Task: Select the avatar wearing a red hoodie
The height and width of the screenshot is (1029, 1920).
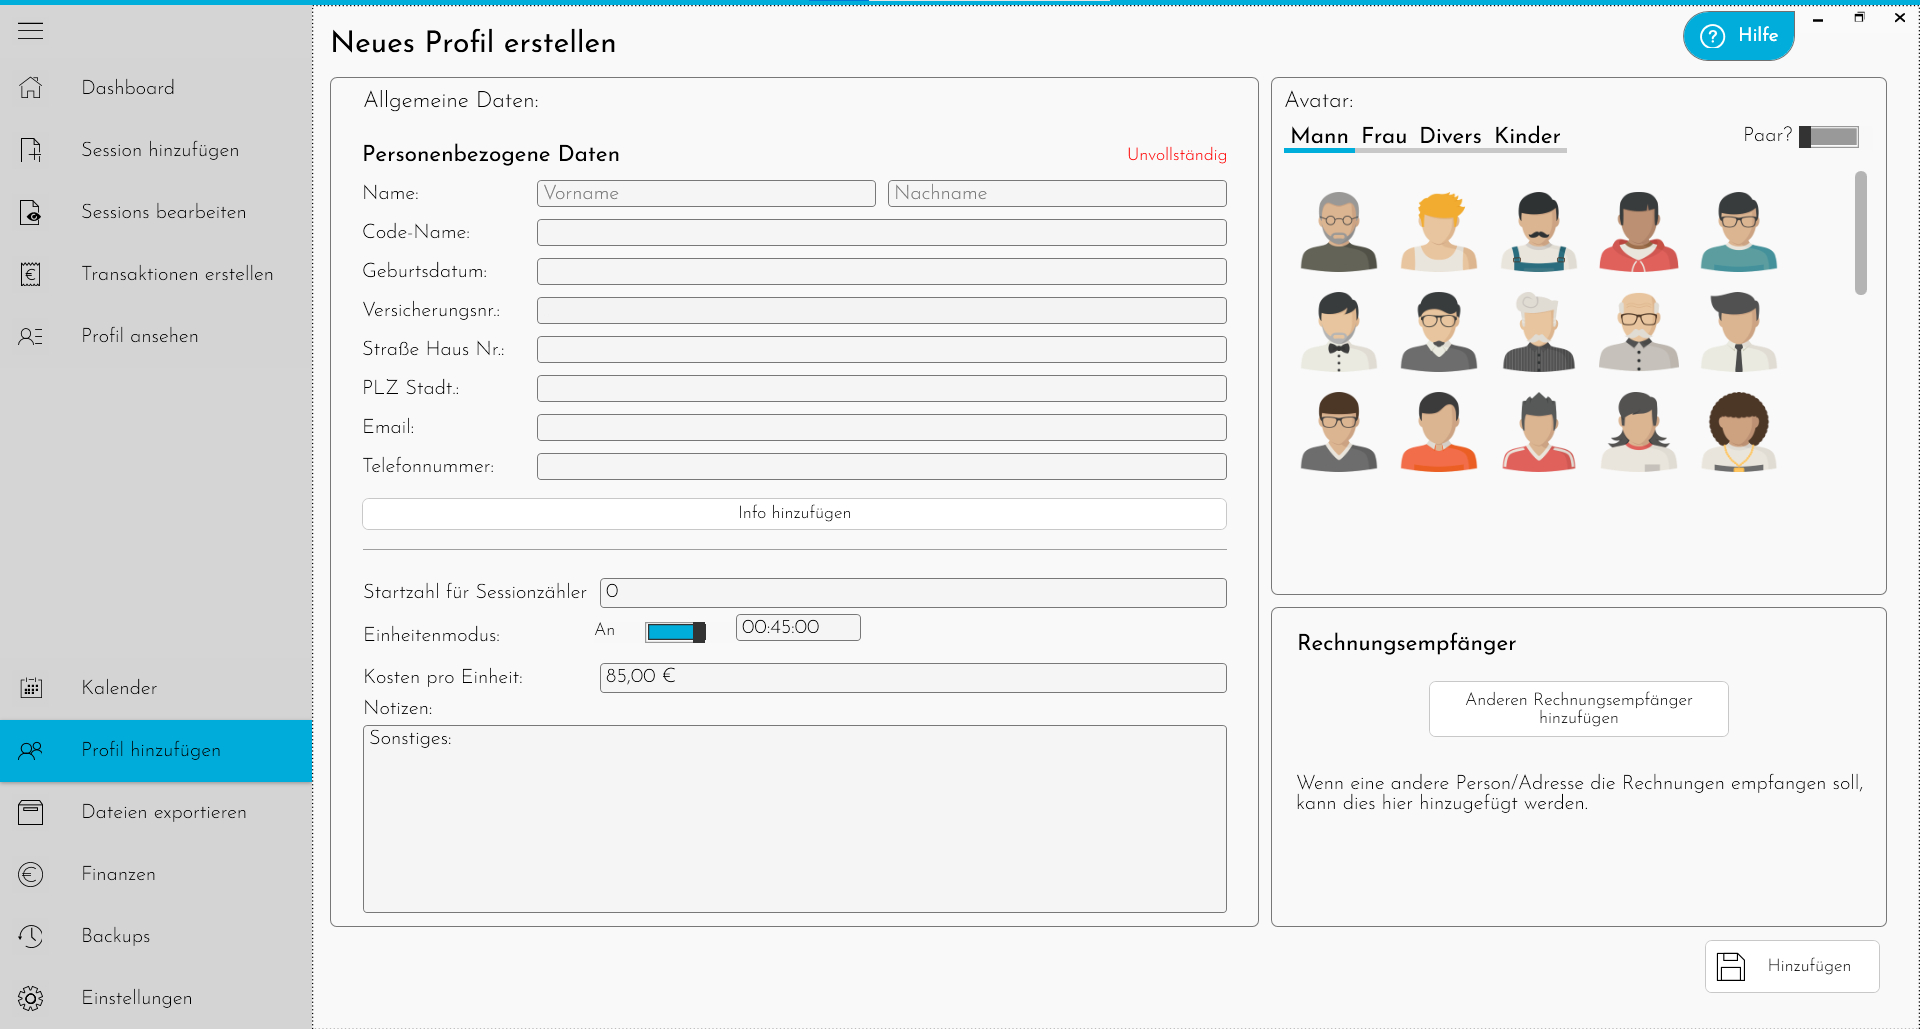Action: (1639, 232)
